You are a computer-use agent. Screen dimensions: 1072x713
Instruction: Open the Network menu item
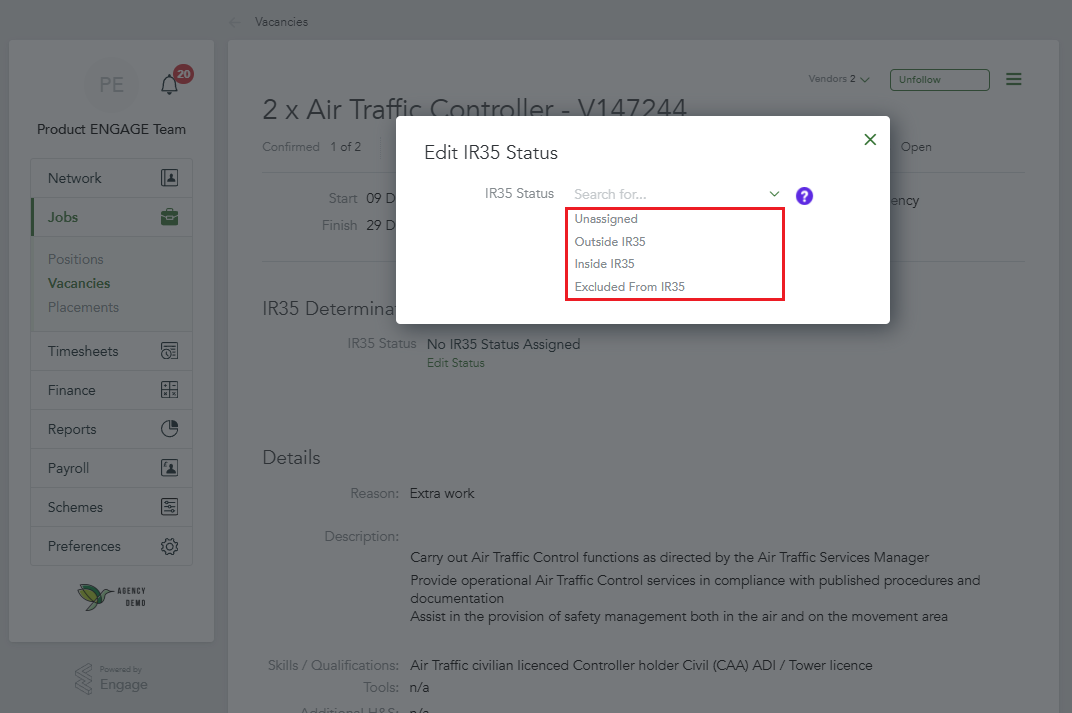(111, 178)
